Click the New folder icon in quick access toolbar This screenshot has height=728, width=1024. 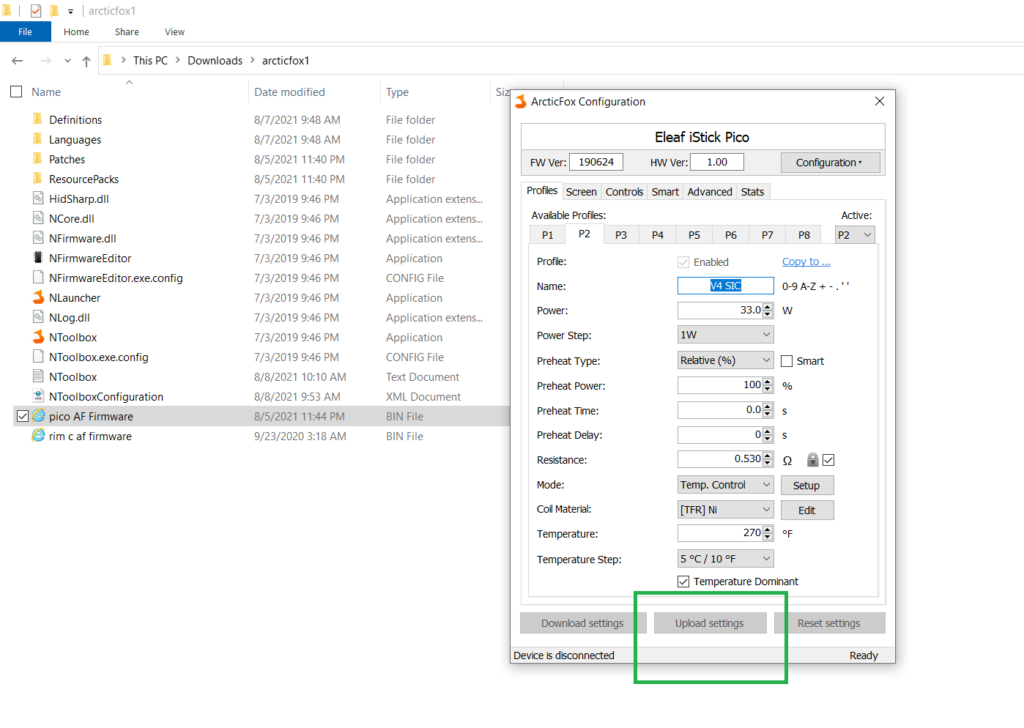click(54, 10)
